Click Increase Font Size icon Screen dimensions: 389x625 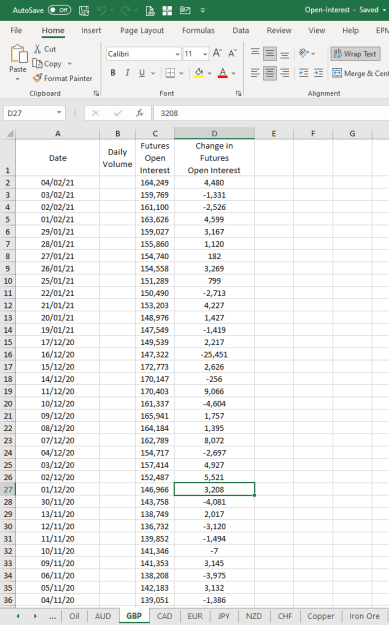click(x=217, y=53)
